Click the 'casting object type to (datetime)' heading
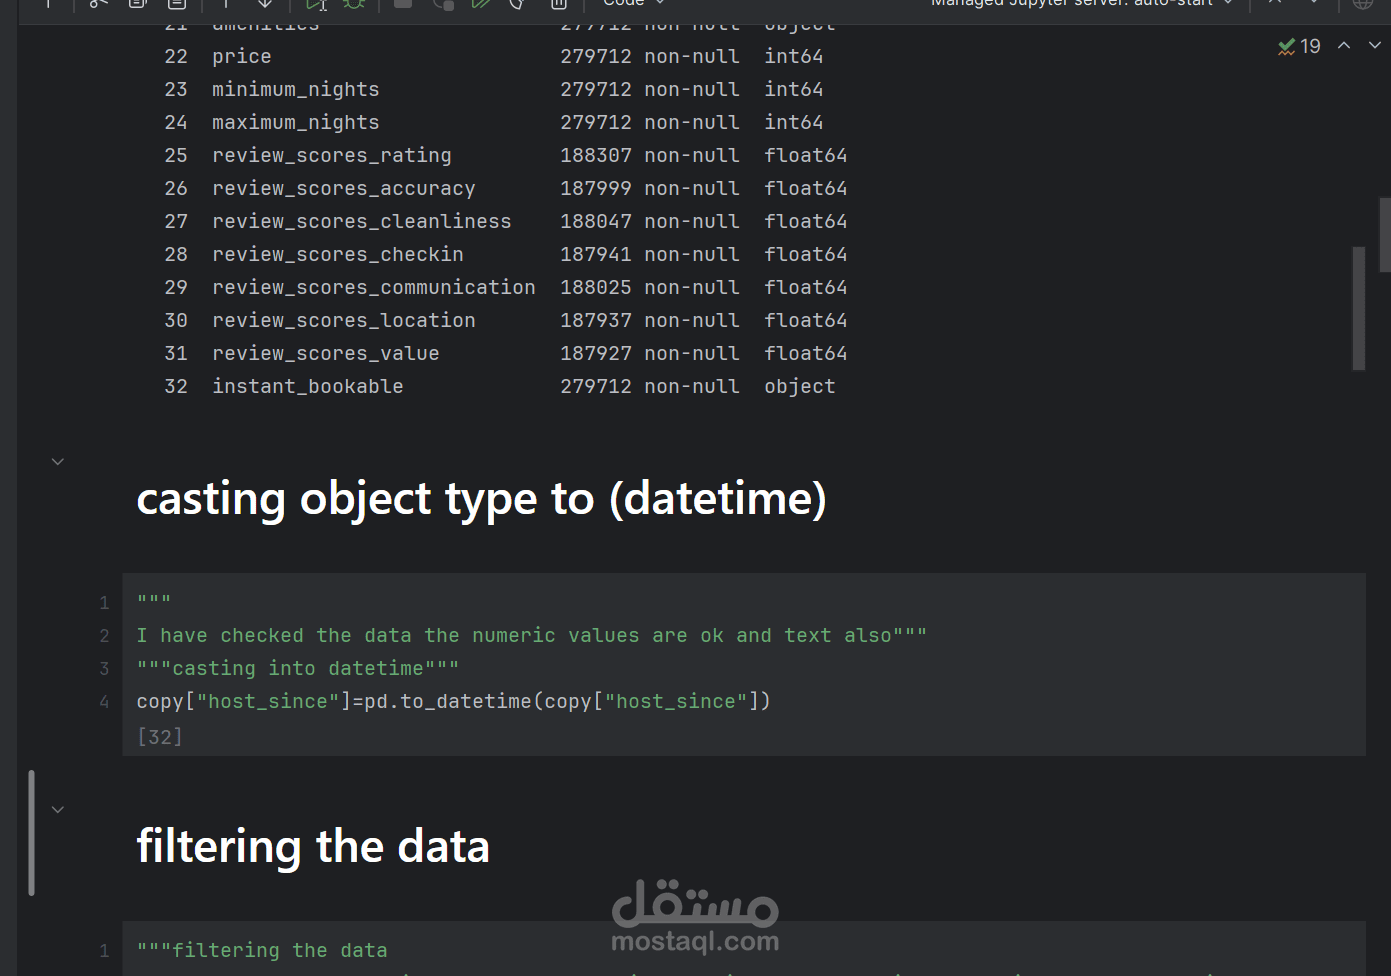The width and height of the screenshot is (1391, 976). (x=481, y=498)
